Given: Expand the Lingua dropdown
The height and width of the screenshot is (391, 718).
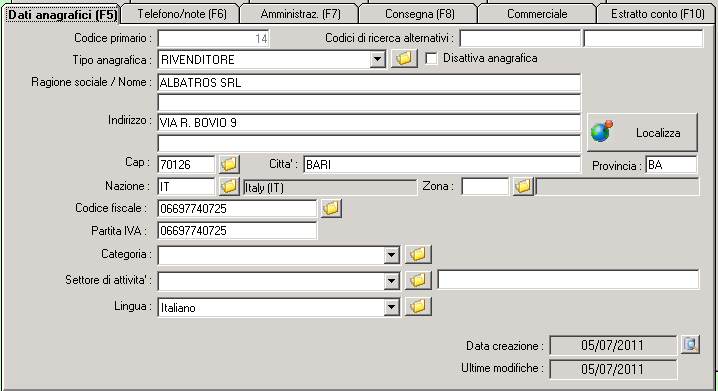Looking at the screenshot, I should [x=392, y=307].
